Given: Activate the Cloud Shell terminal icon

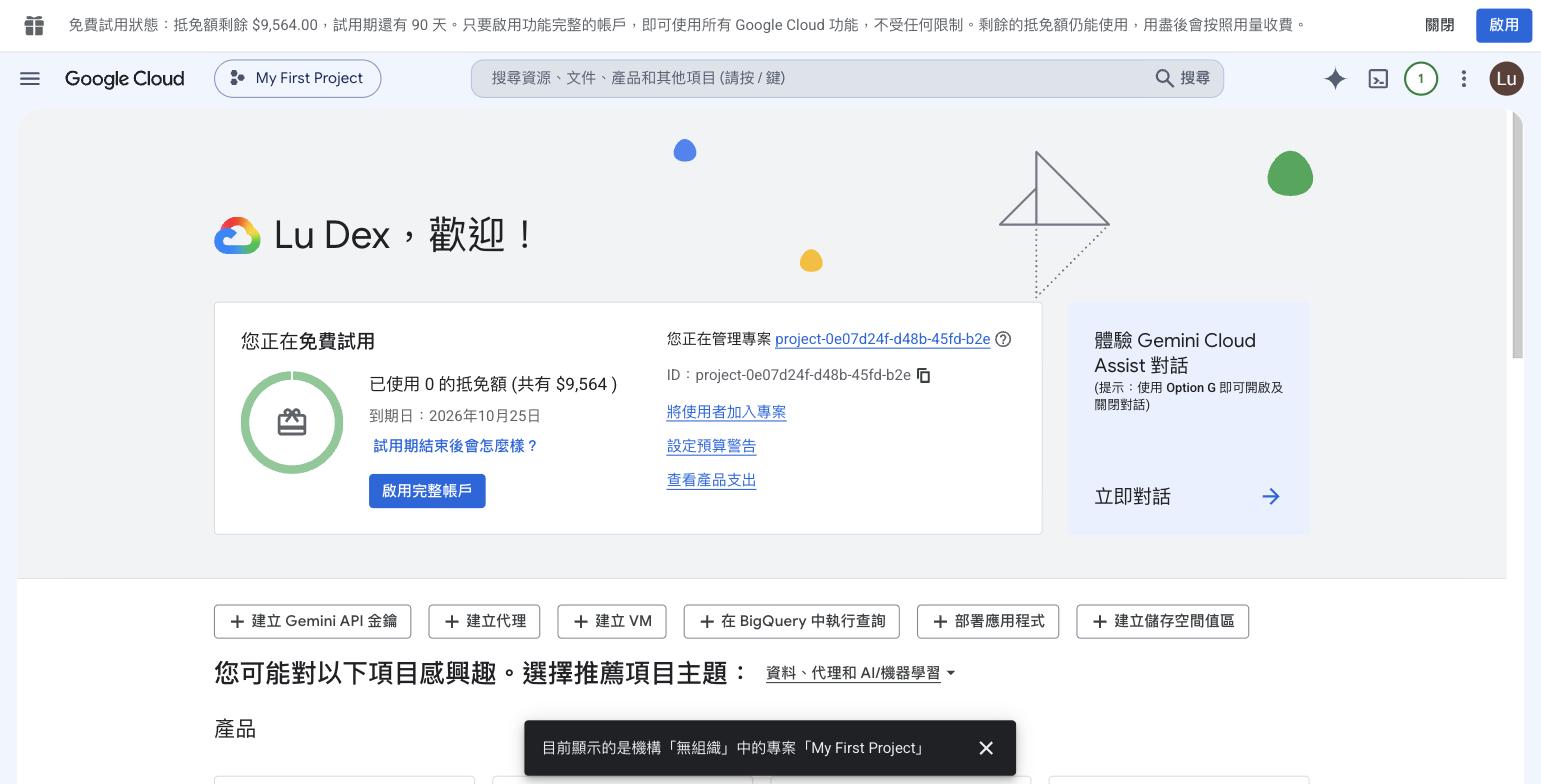Looking at the screenshot, I should coord(1378,79).
